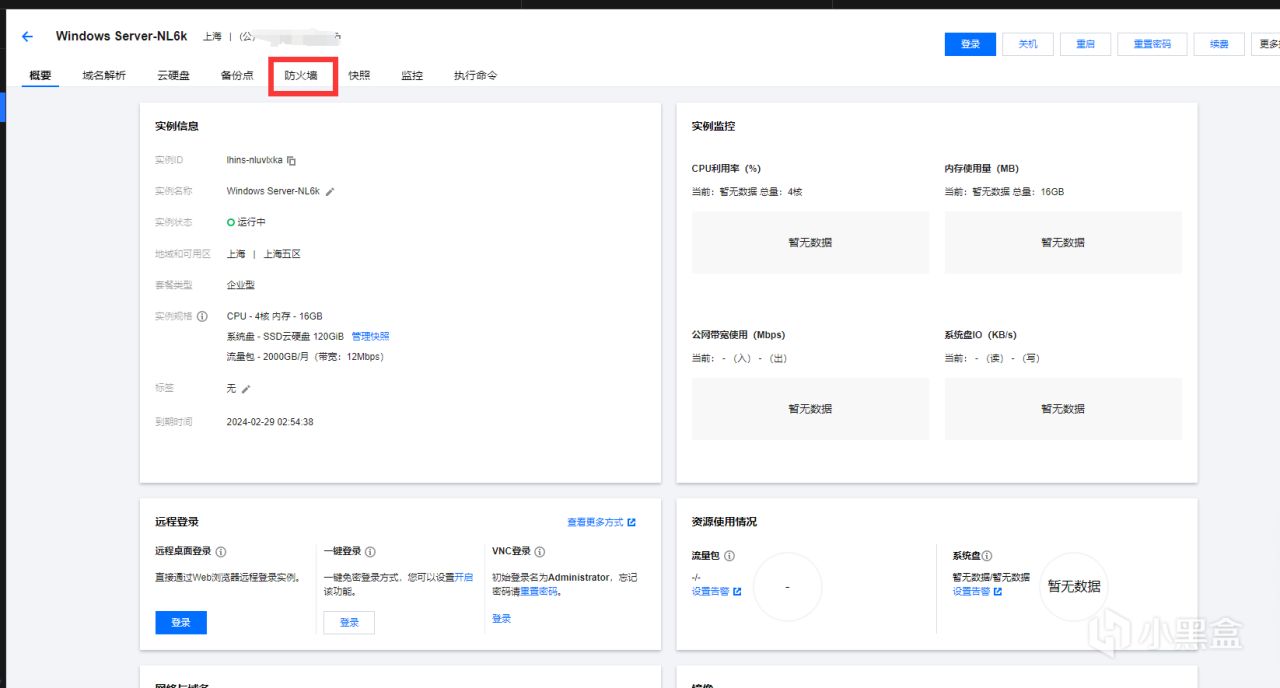Edit the 标签 tag pencil icon
Image resolution: width=1280 pixels, height=688 pixels.
click(246, 389)
